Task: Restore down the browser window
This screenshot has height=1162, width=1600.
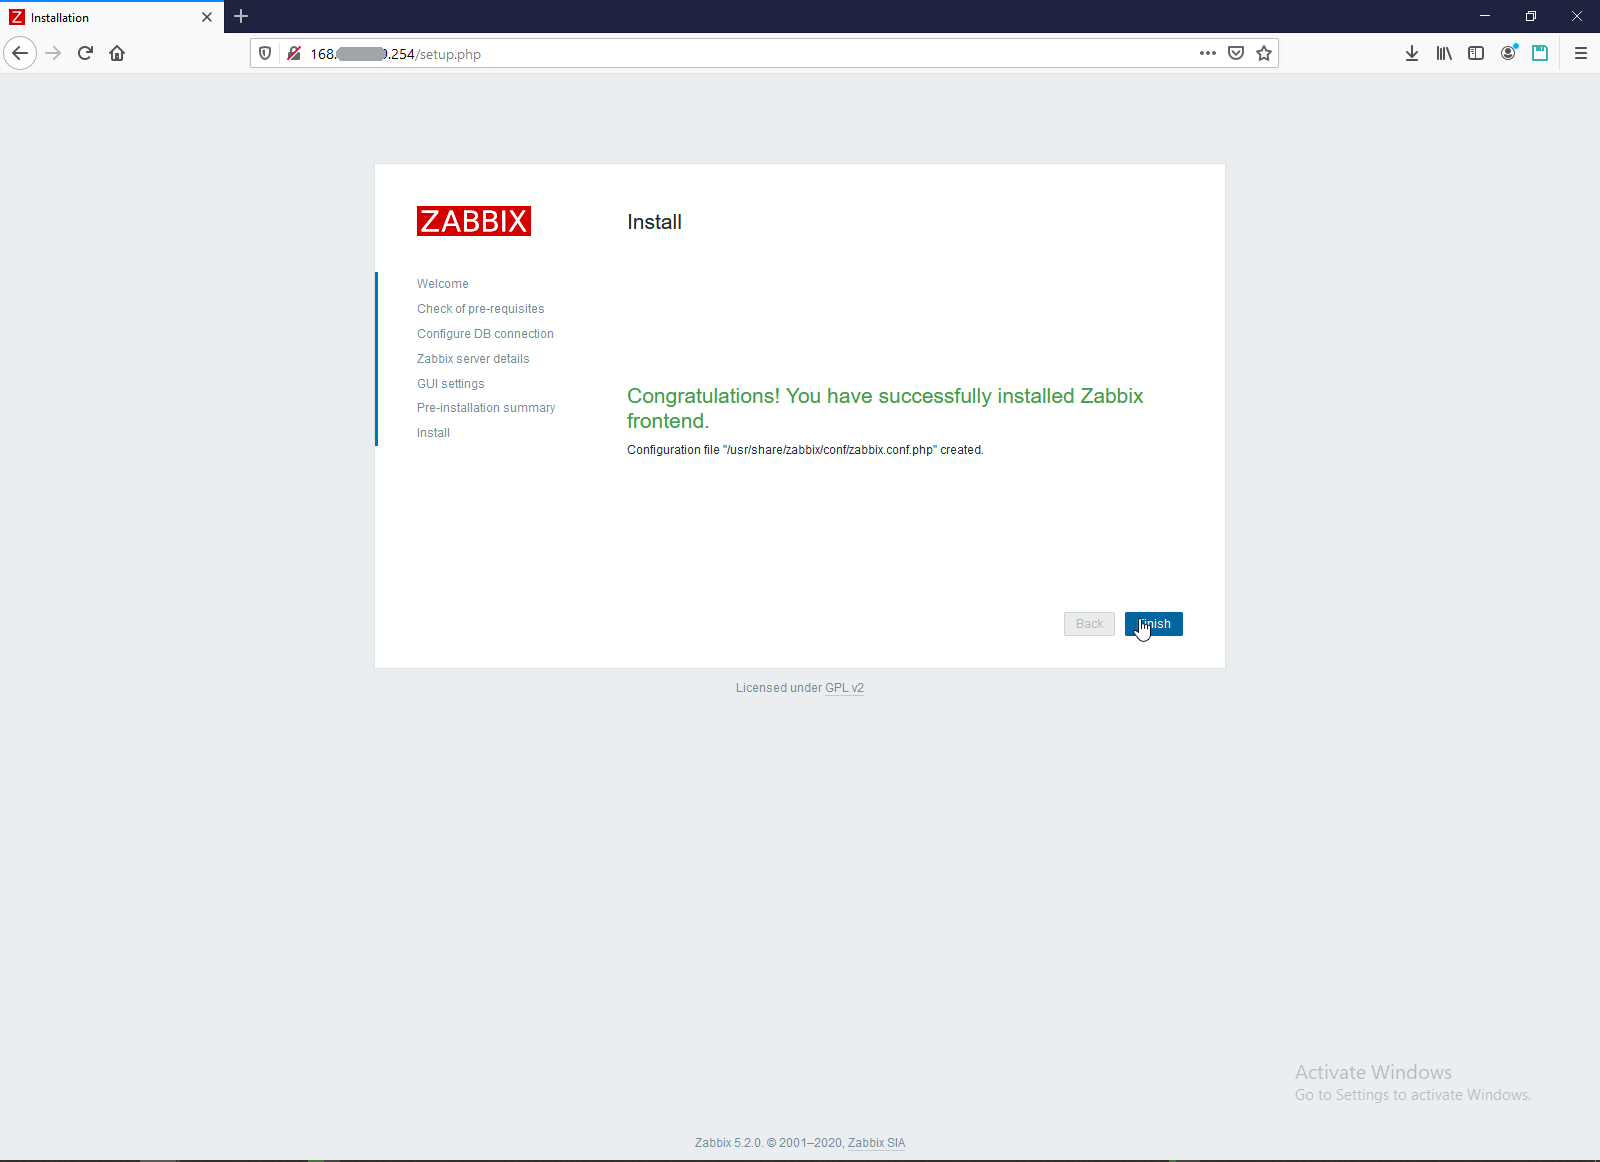Action: 1531,16
